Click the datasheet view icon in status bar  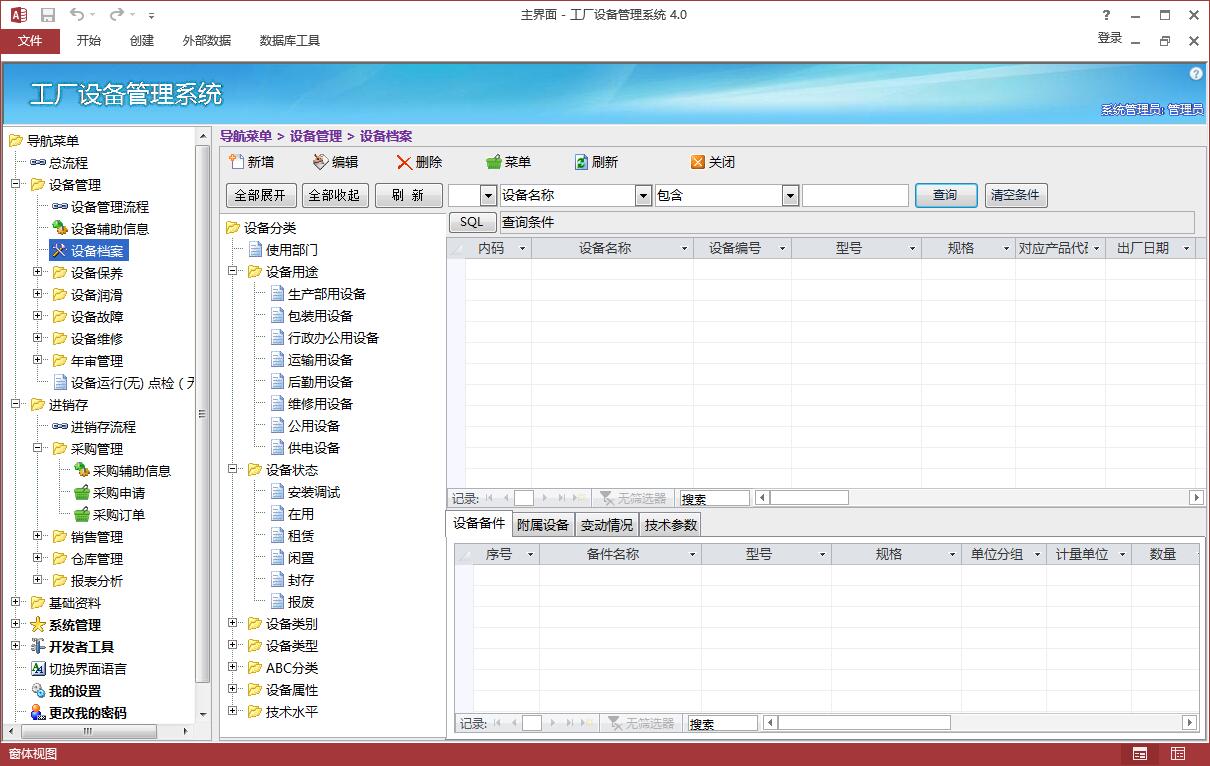coord(1176,753)
